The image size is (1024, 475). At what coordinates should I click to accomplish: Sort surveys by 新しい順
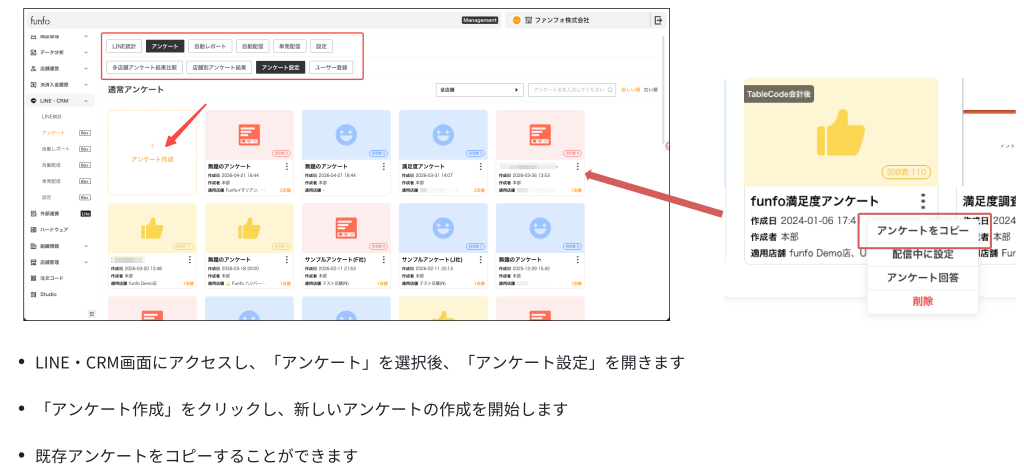(x=631, y=90)
